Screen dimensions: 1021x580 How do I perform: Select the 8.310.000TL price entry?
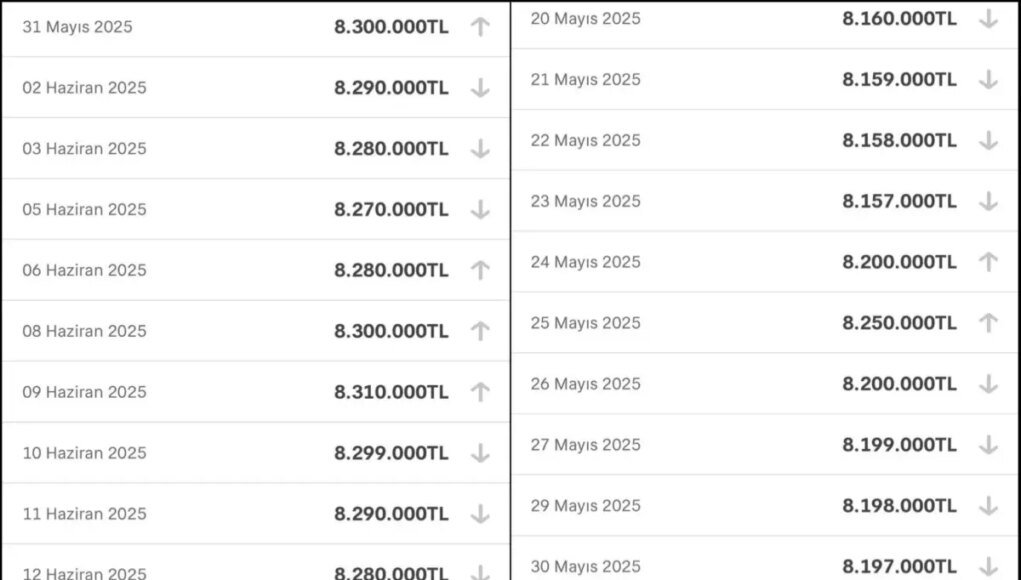(x=391, y=392)
